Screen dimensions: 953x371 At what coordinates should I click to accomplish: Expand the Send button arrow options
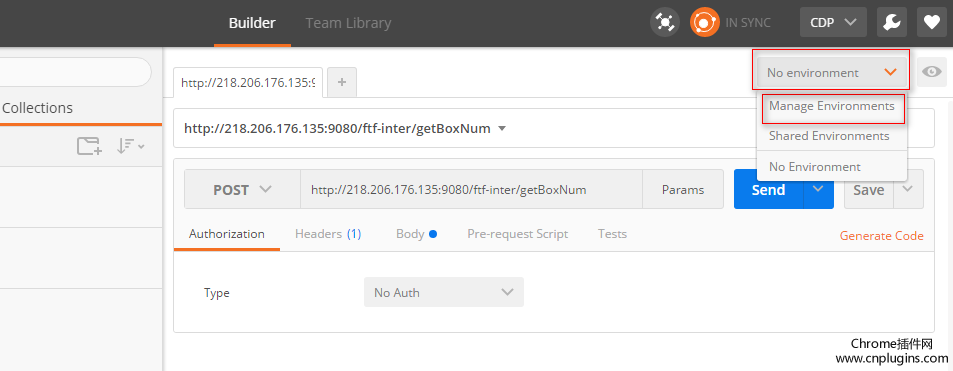(818, 190)
